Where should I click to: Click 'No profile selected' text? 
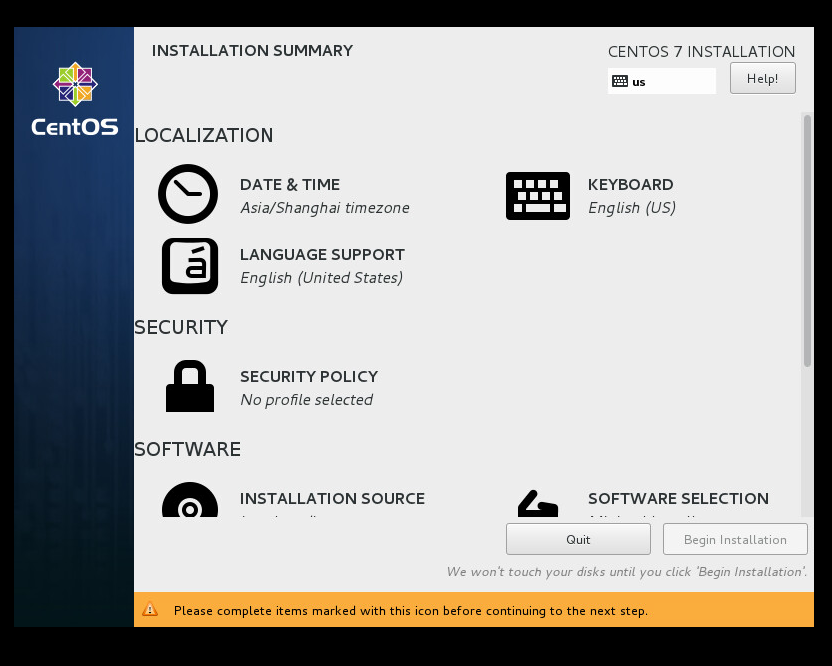click(x=307, y=400)
